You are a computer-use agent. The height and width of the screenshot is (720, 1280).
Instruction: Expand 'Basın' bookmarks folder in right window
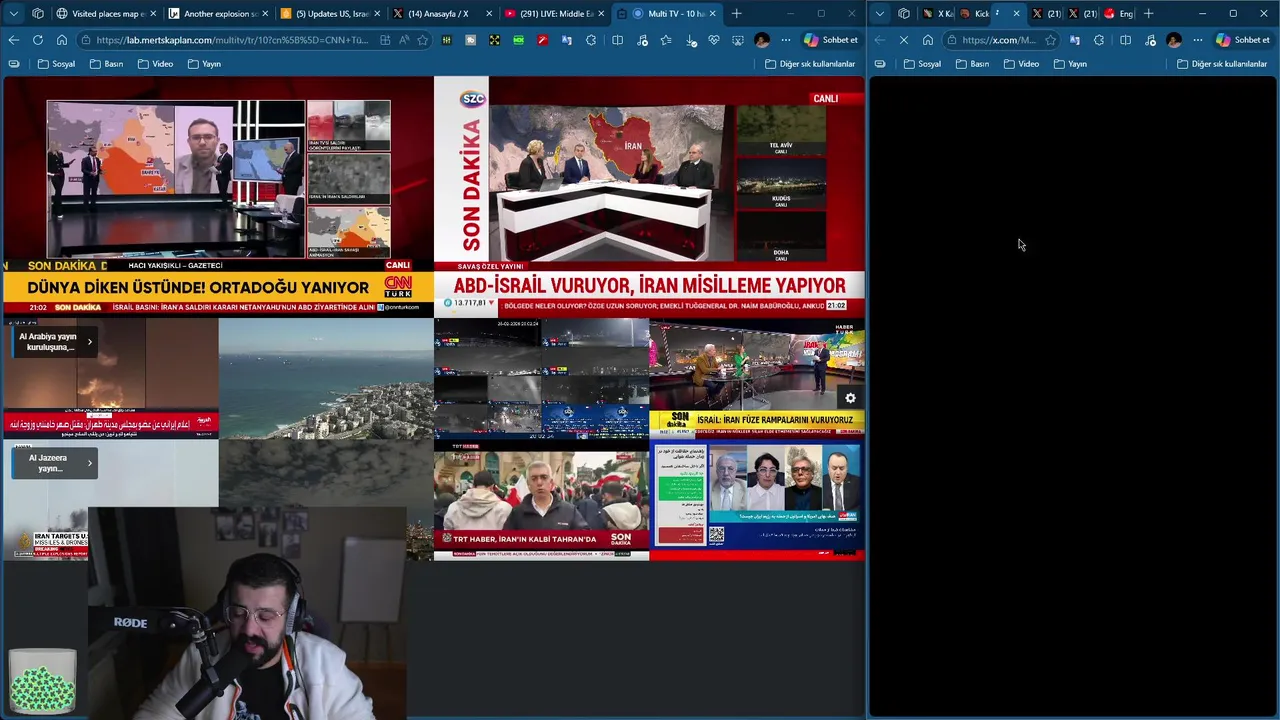972,64
